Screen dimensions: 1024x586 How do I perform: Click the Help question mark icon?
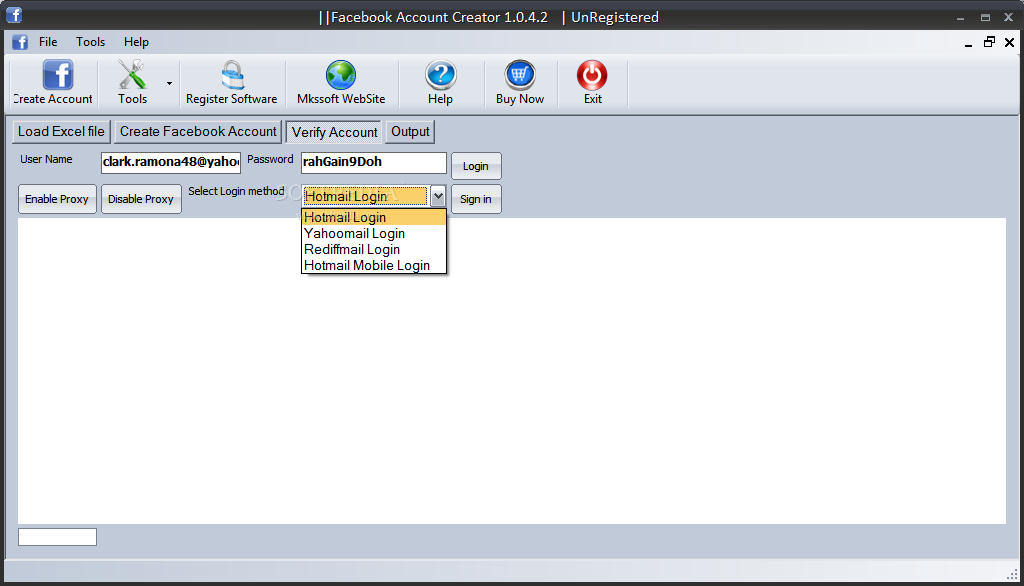(441, 75)
